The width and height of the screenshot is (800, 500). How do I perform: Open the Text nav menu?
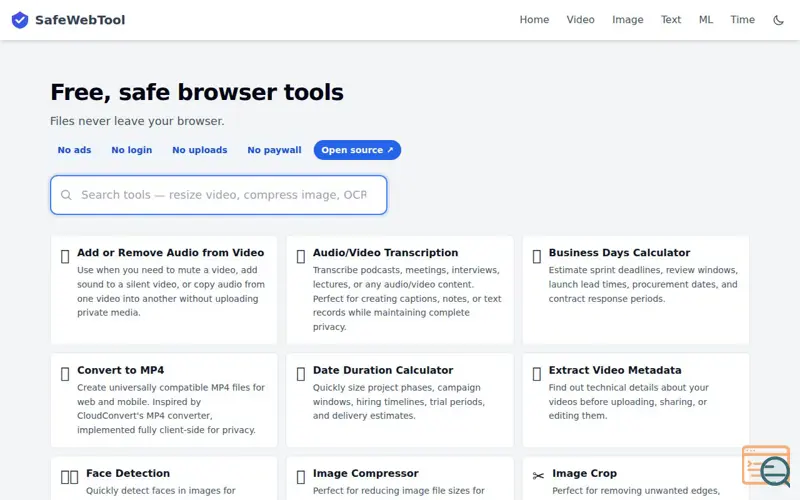671,20
